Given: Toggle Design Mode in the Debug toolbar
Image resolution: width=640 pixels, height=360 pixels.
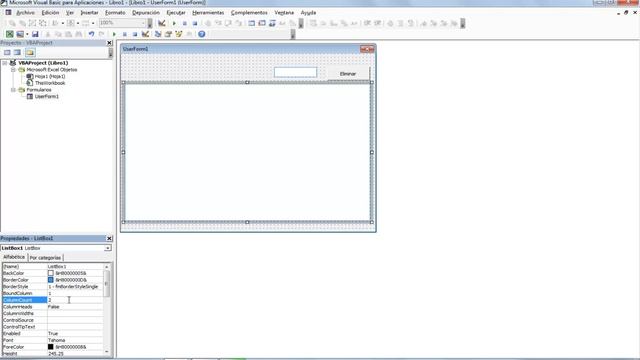Looking at the screenshot, I should [x=162, y=23].
